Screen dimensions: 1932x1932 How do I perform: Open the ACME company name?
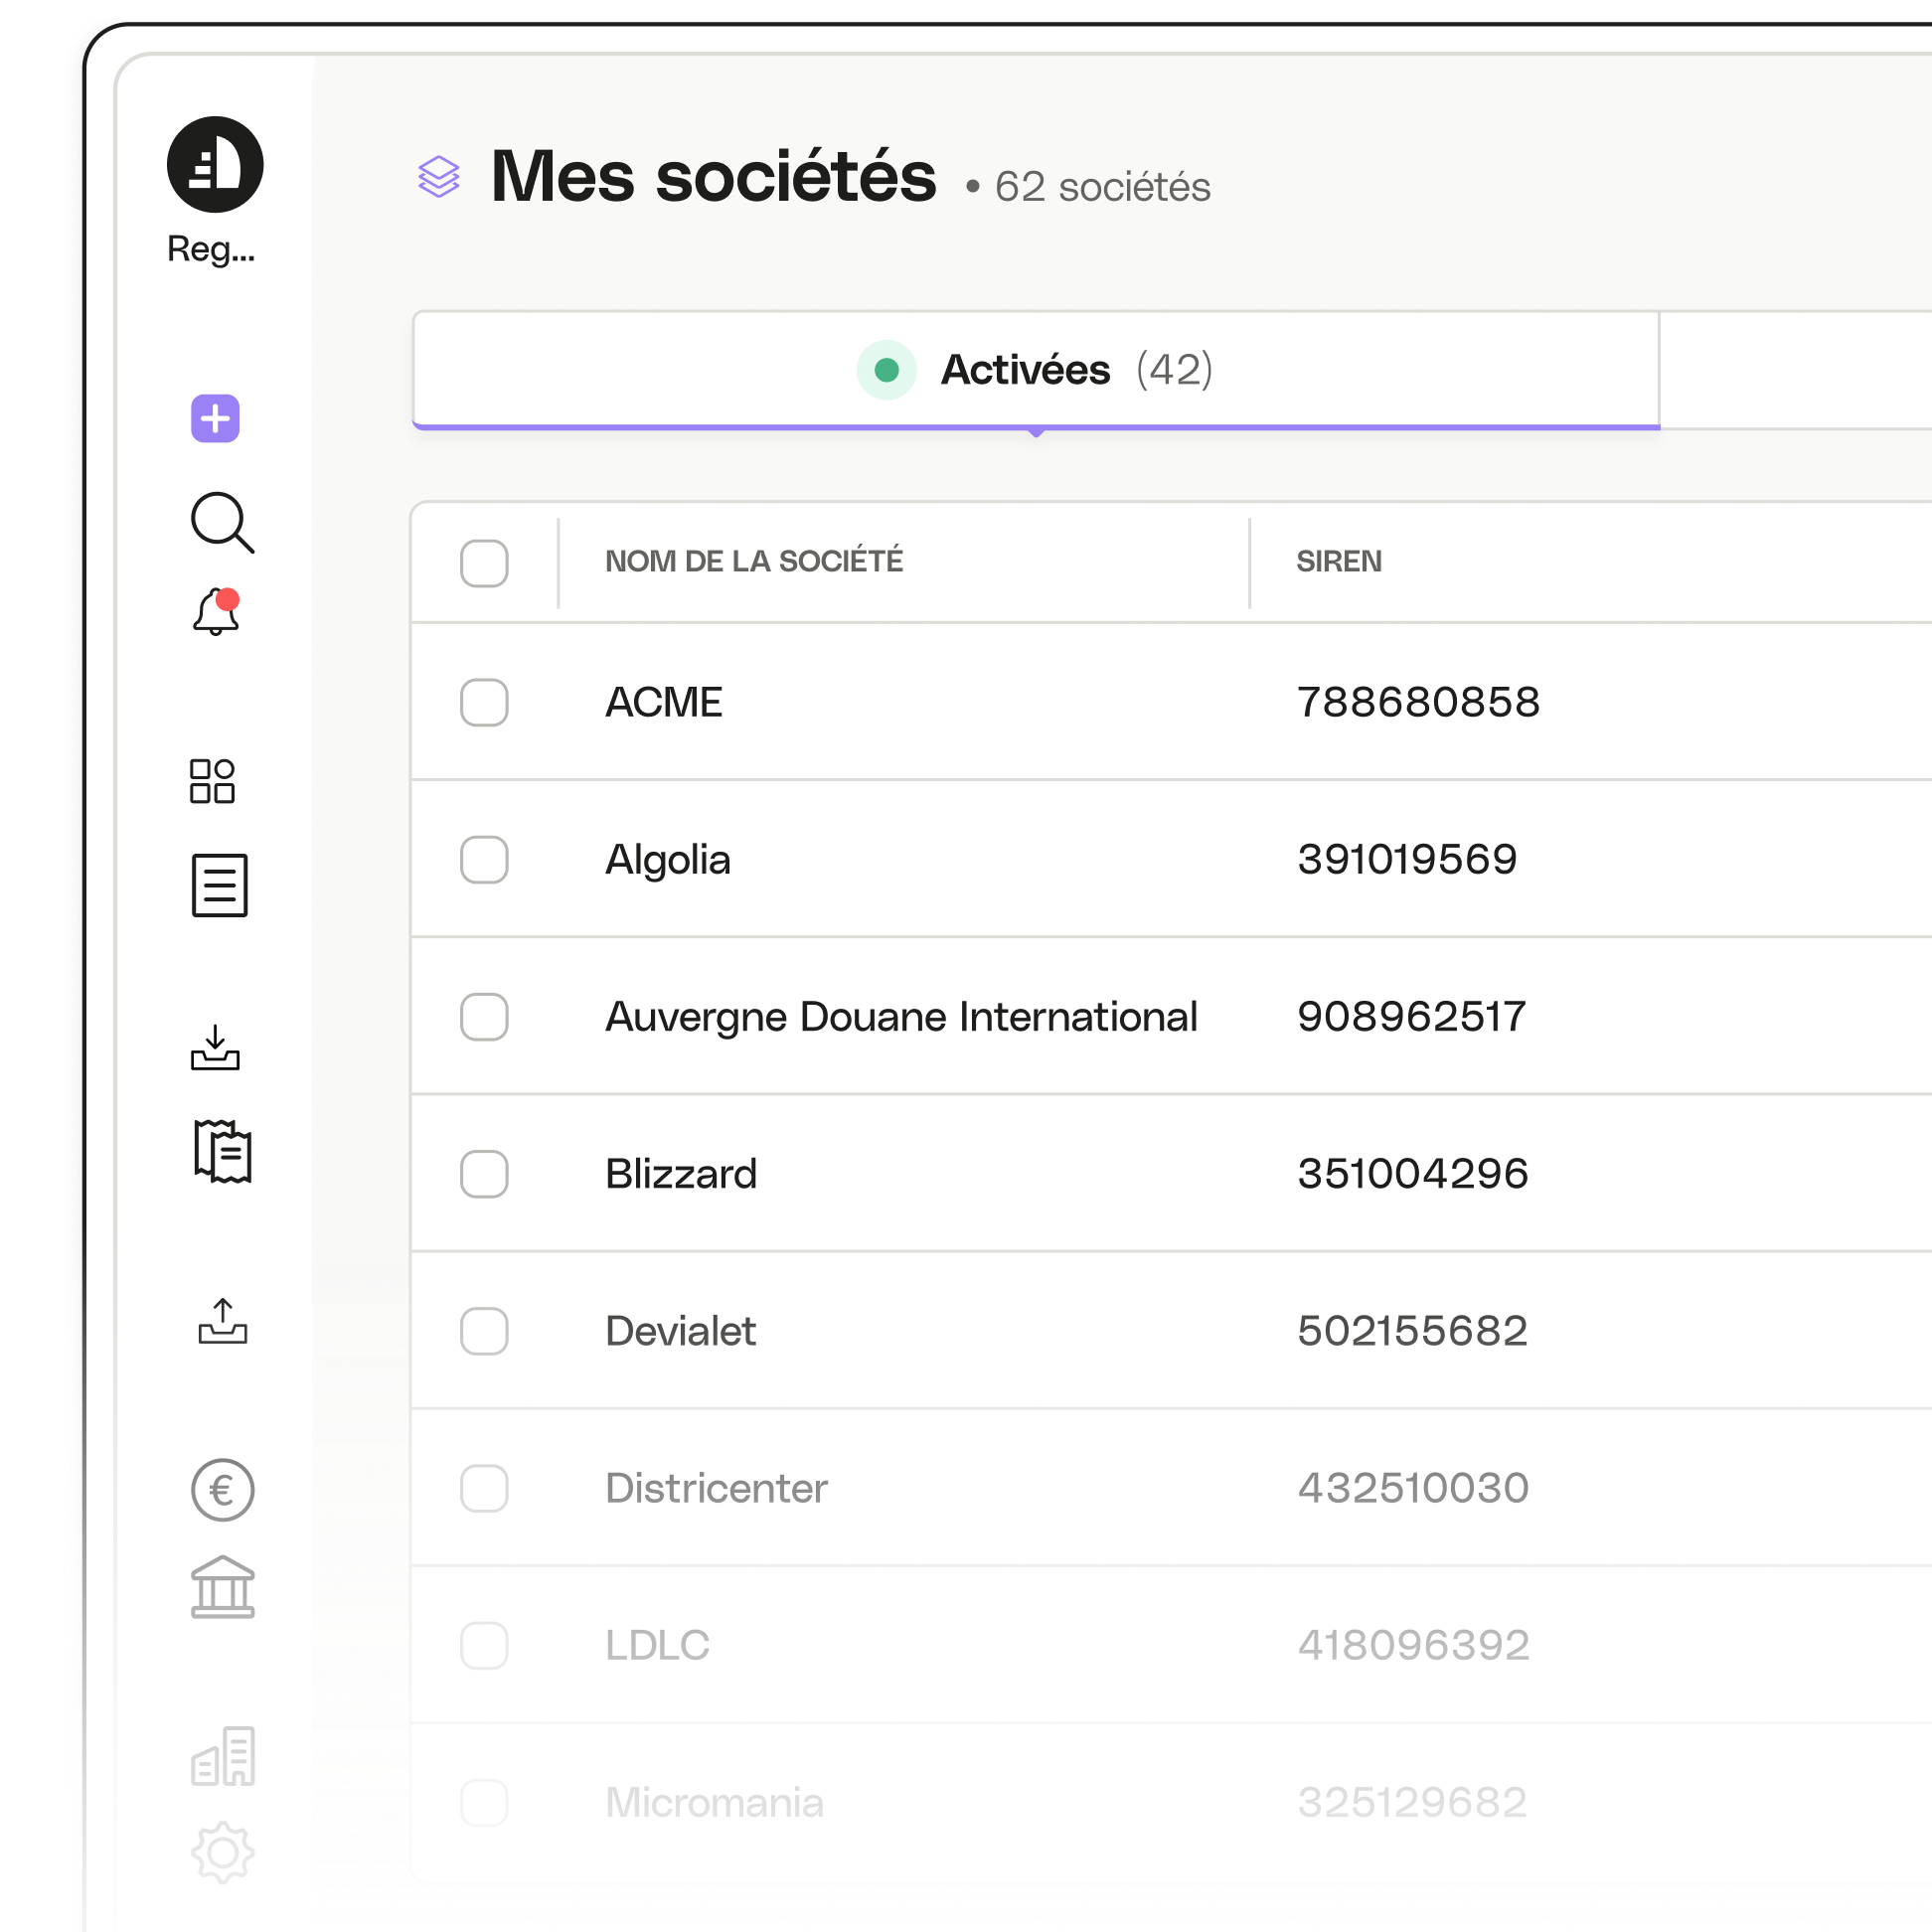pyautogui.click(x=664, y=702)
